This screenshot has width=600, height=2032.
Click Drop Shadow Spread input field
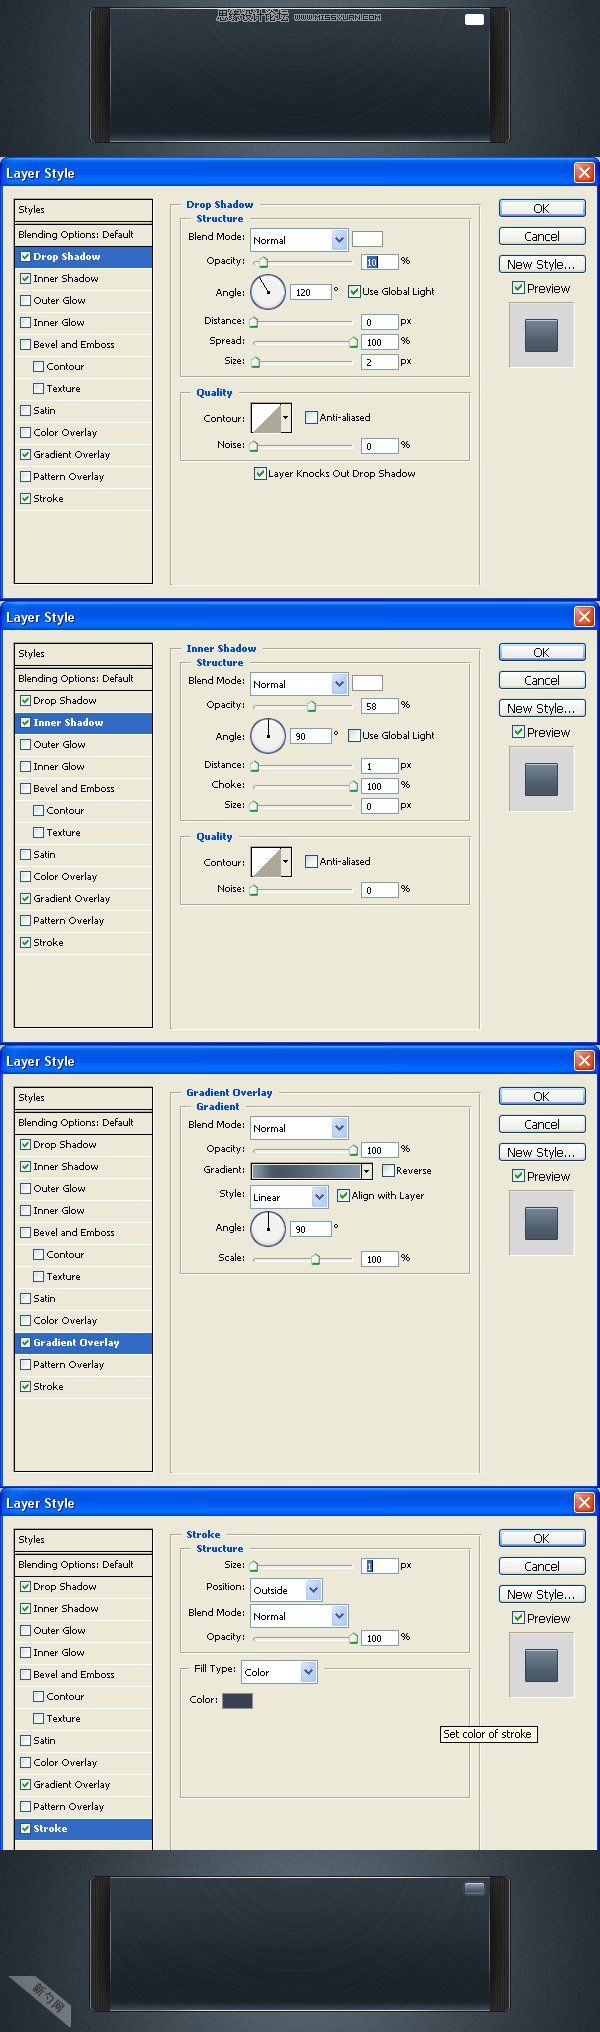coord(379,341)
